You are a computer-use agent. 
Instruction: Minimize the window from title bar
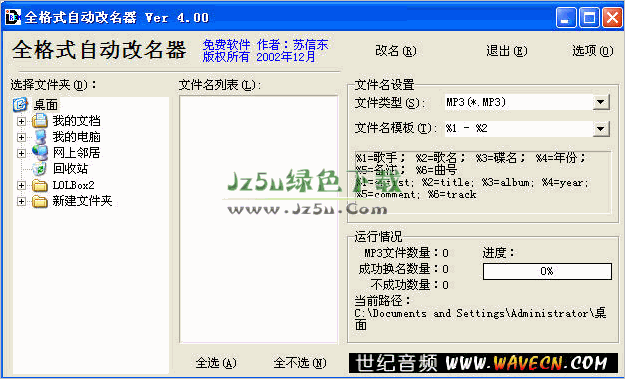(566, 18)
